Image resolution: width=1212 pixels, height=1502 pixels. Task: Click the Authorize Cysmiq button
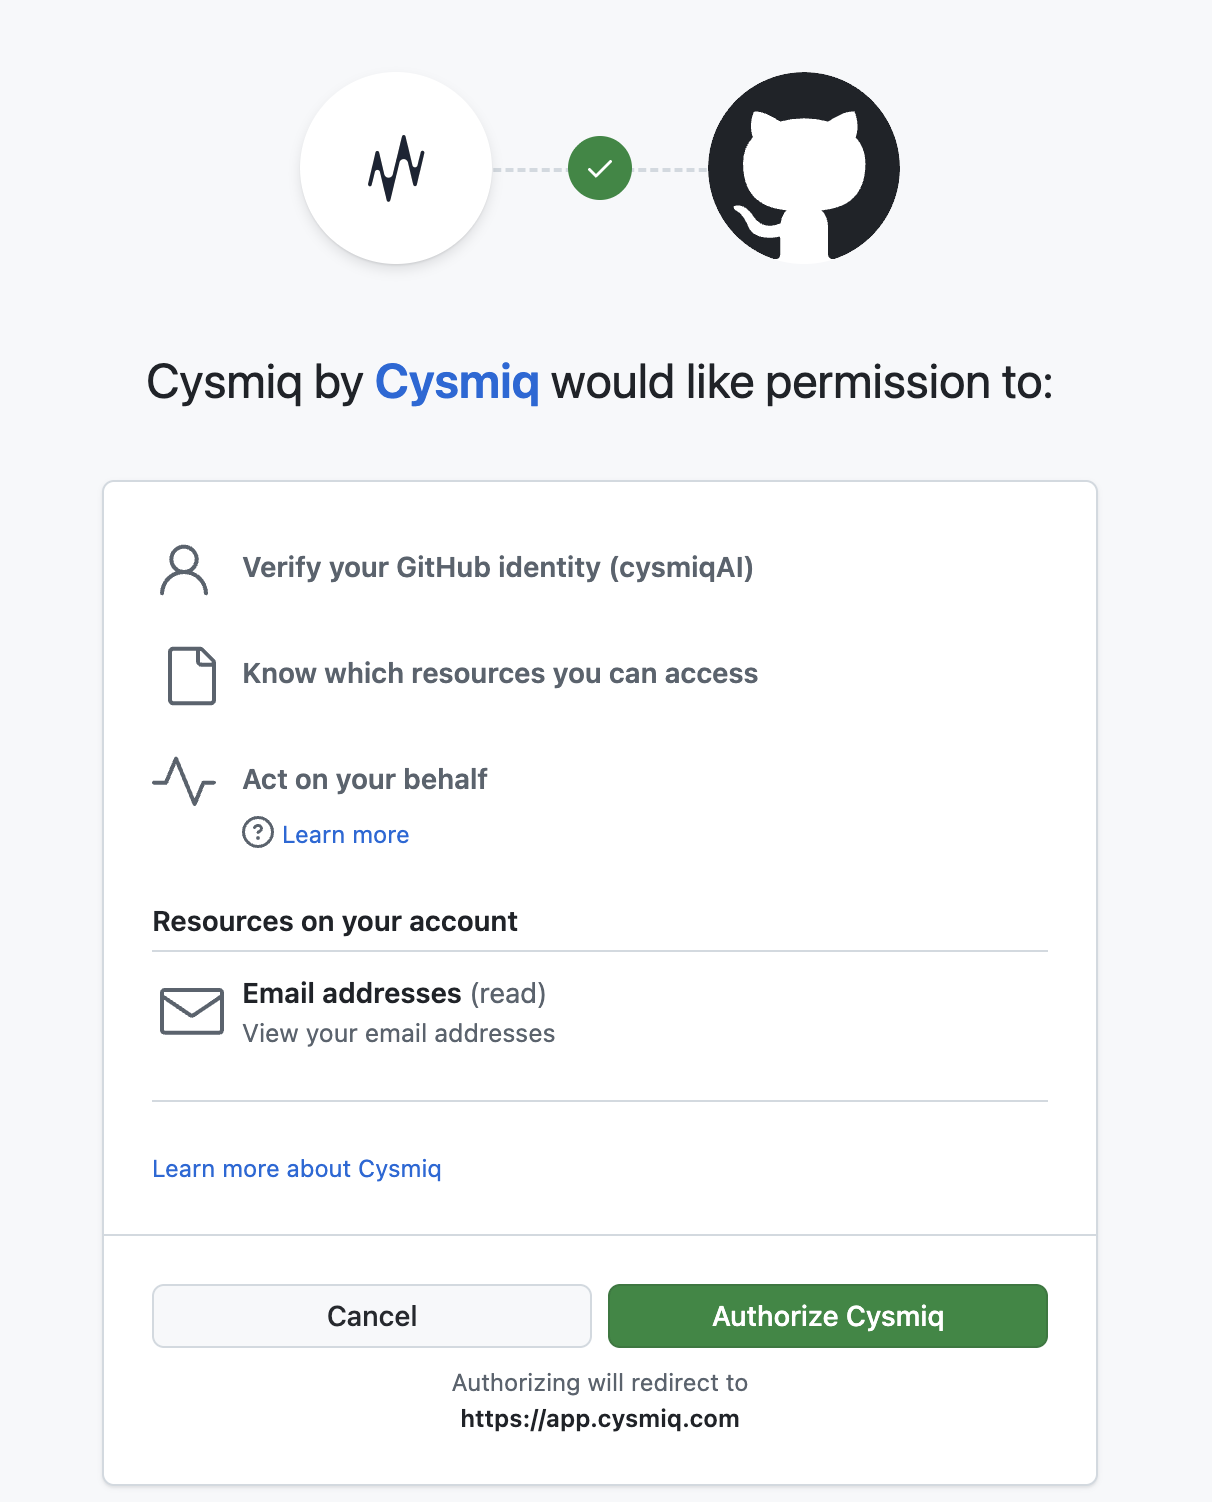(x=827, y=1316)
